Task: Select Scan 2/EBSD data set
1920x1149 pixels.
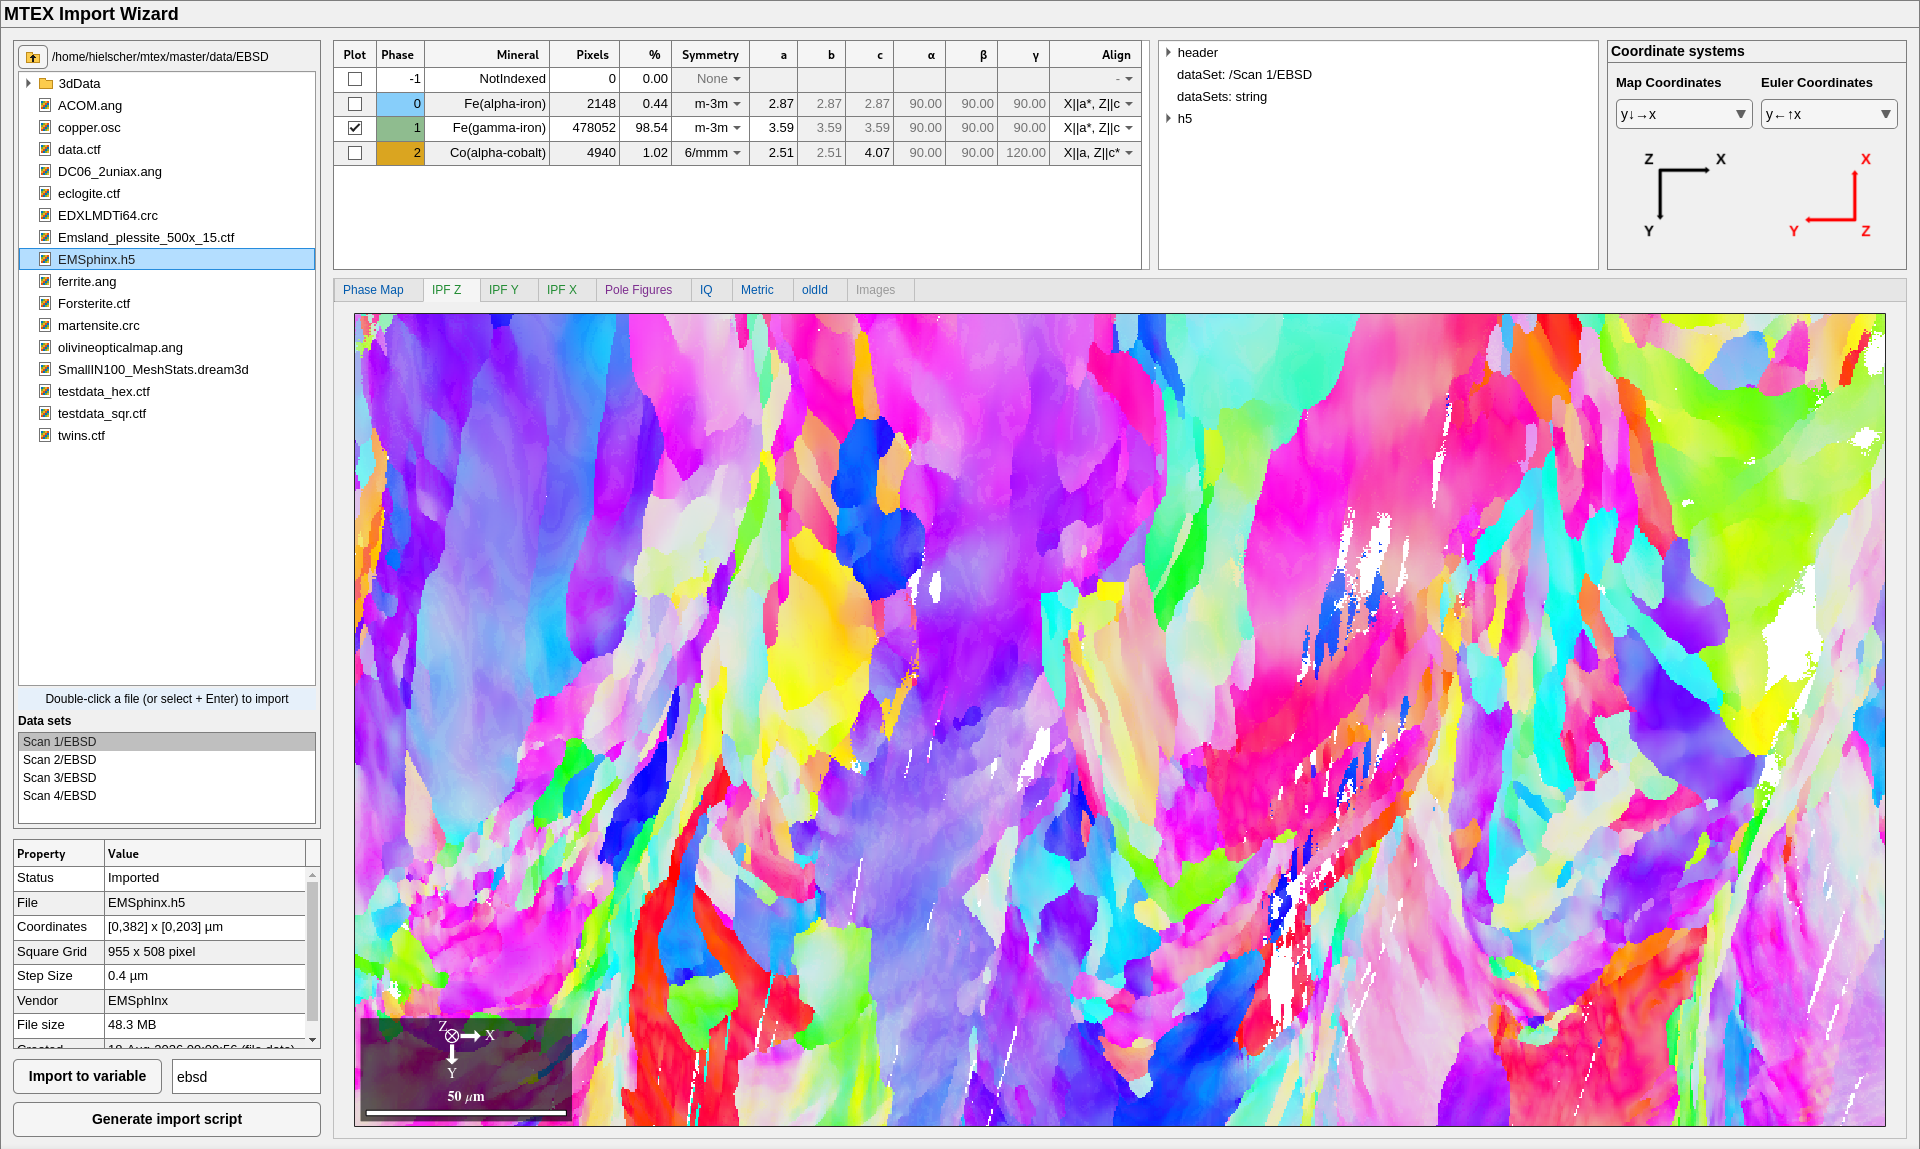Action: 167,760
